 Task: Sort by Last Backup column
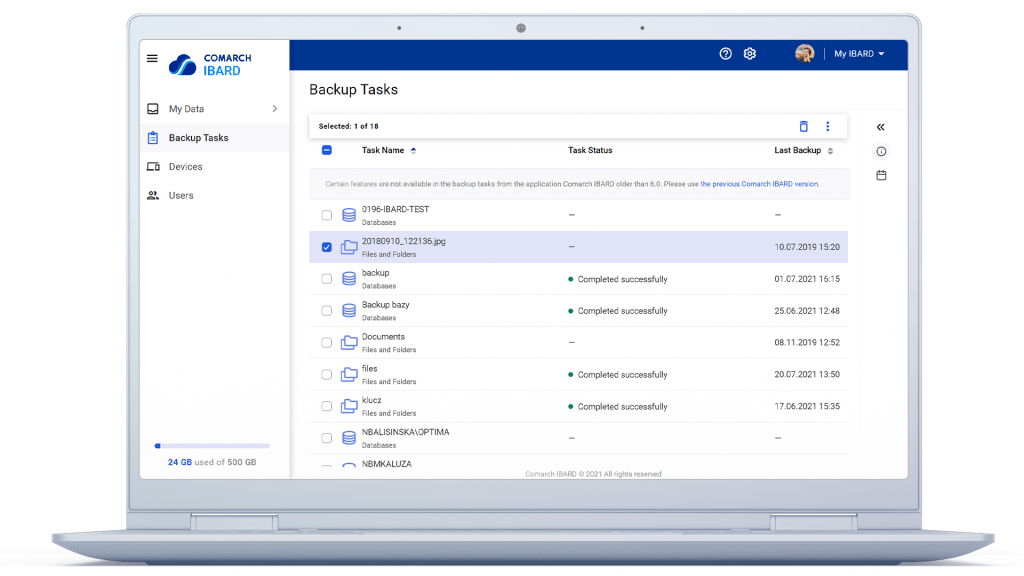coord(804,150)
